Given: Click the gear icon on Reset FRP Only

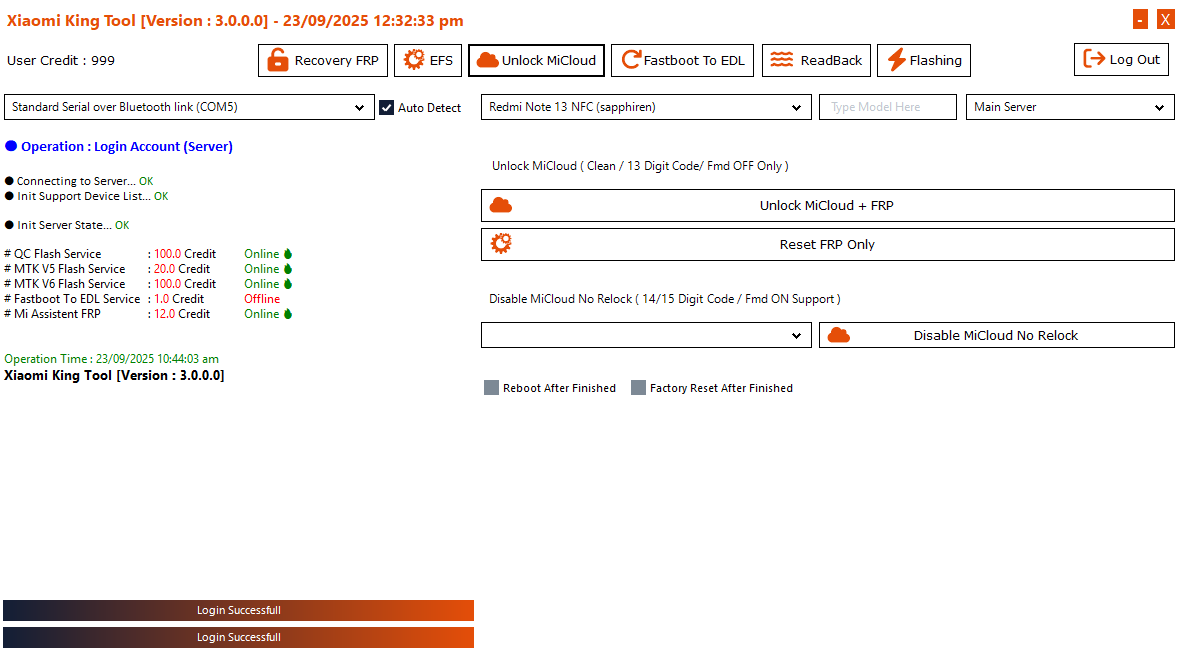Looking at the screenshot, I should 501,244.
